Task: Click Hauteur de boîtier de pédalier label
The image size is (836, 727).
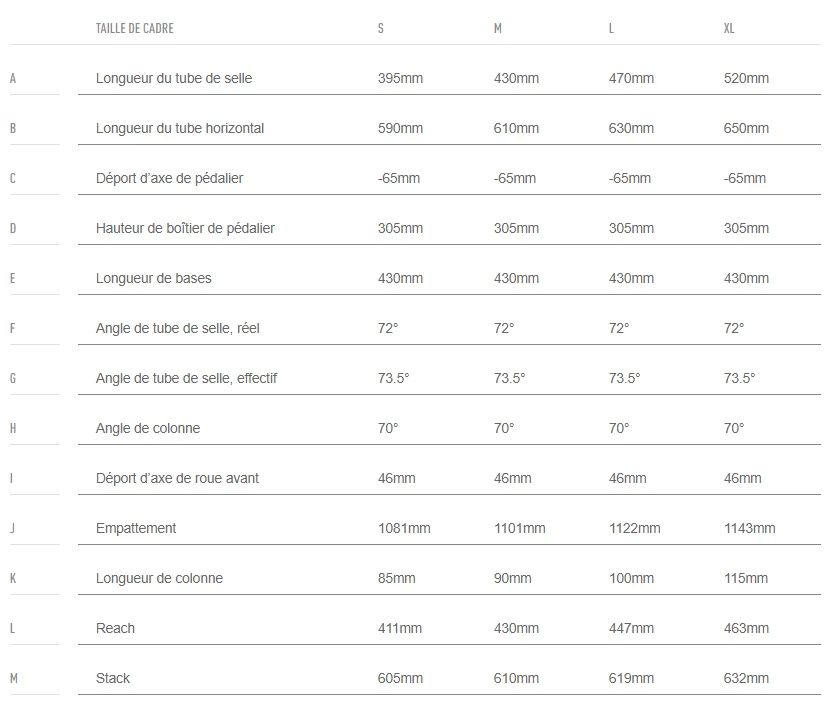Action: [x=185, y=228]
